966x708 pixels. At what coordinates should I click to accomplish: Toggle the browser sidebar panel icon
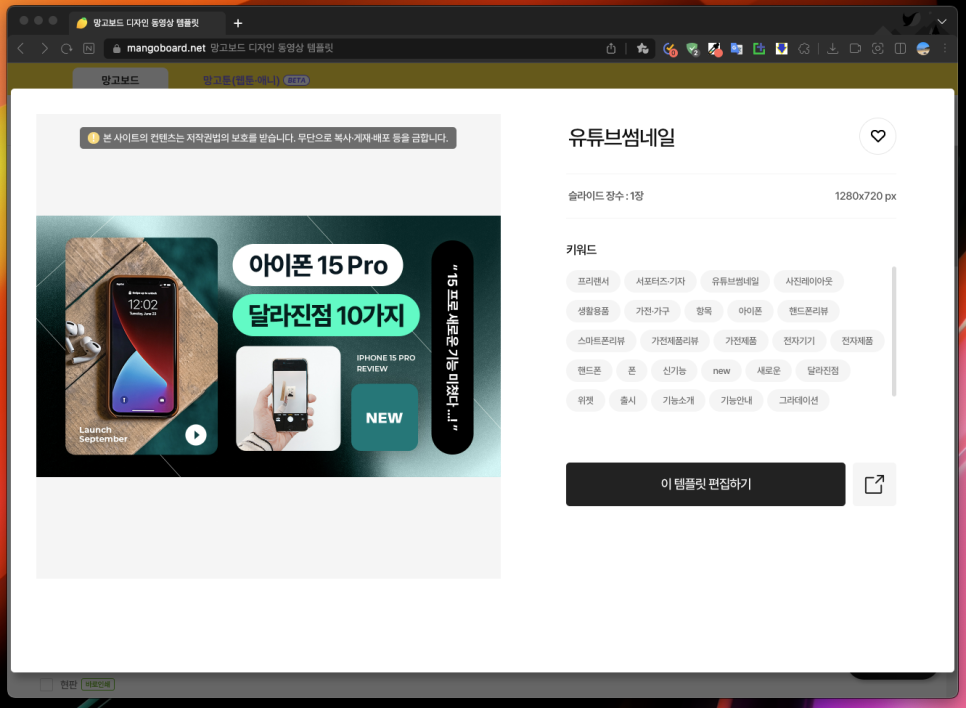900,48
